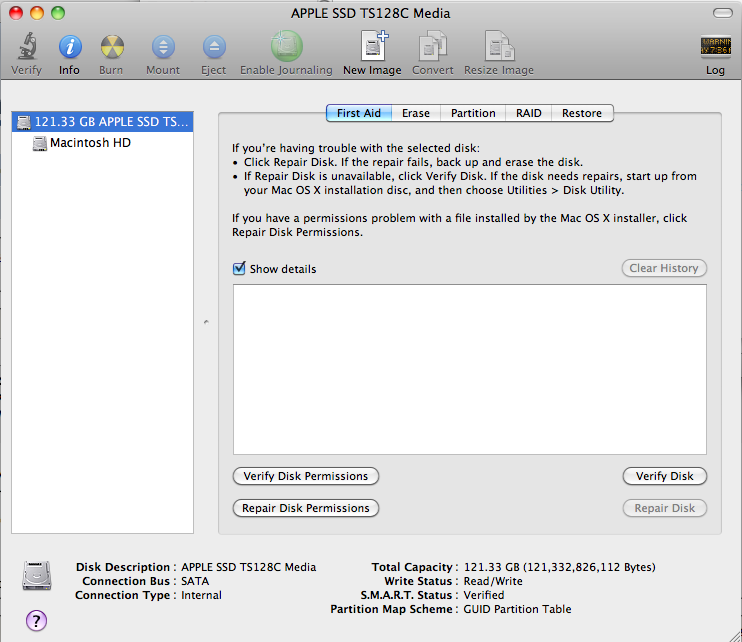Click the purple help question mark button
This screenshot has width=742, height=642.
36,621
